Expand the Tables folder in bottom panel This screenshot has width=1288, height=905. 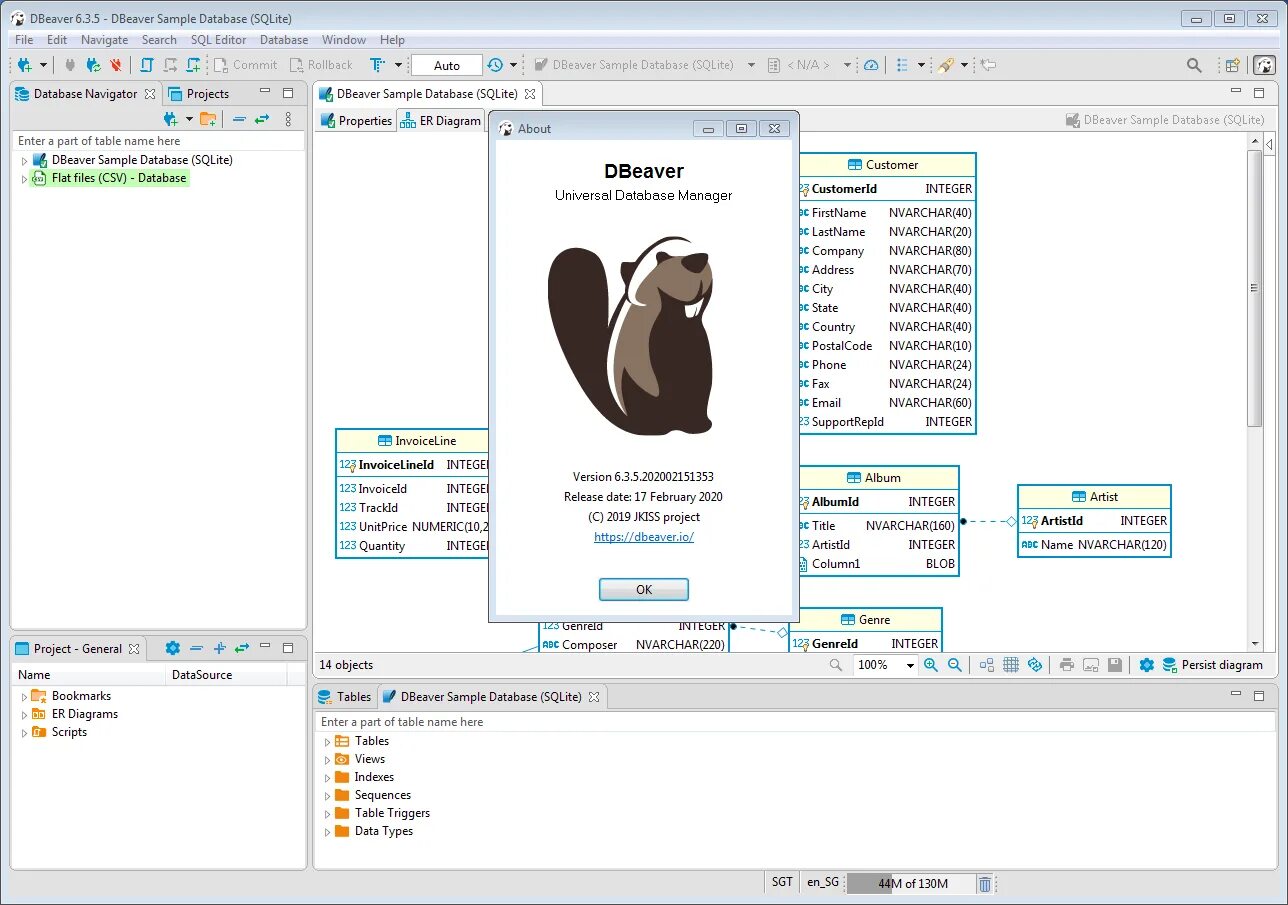327,742
